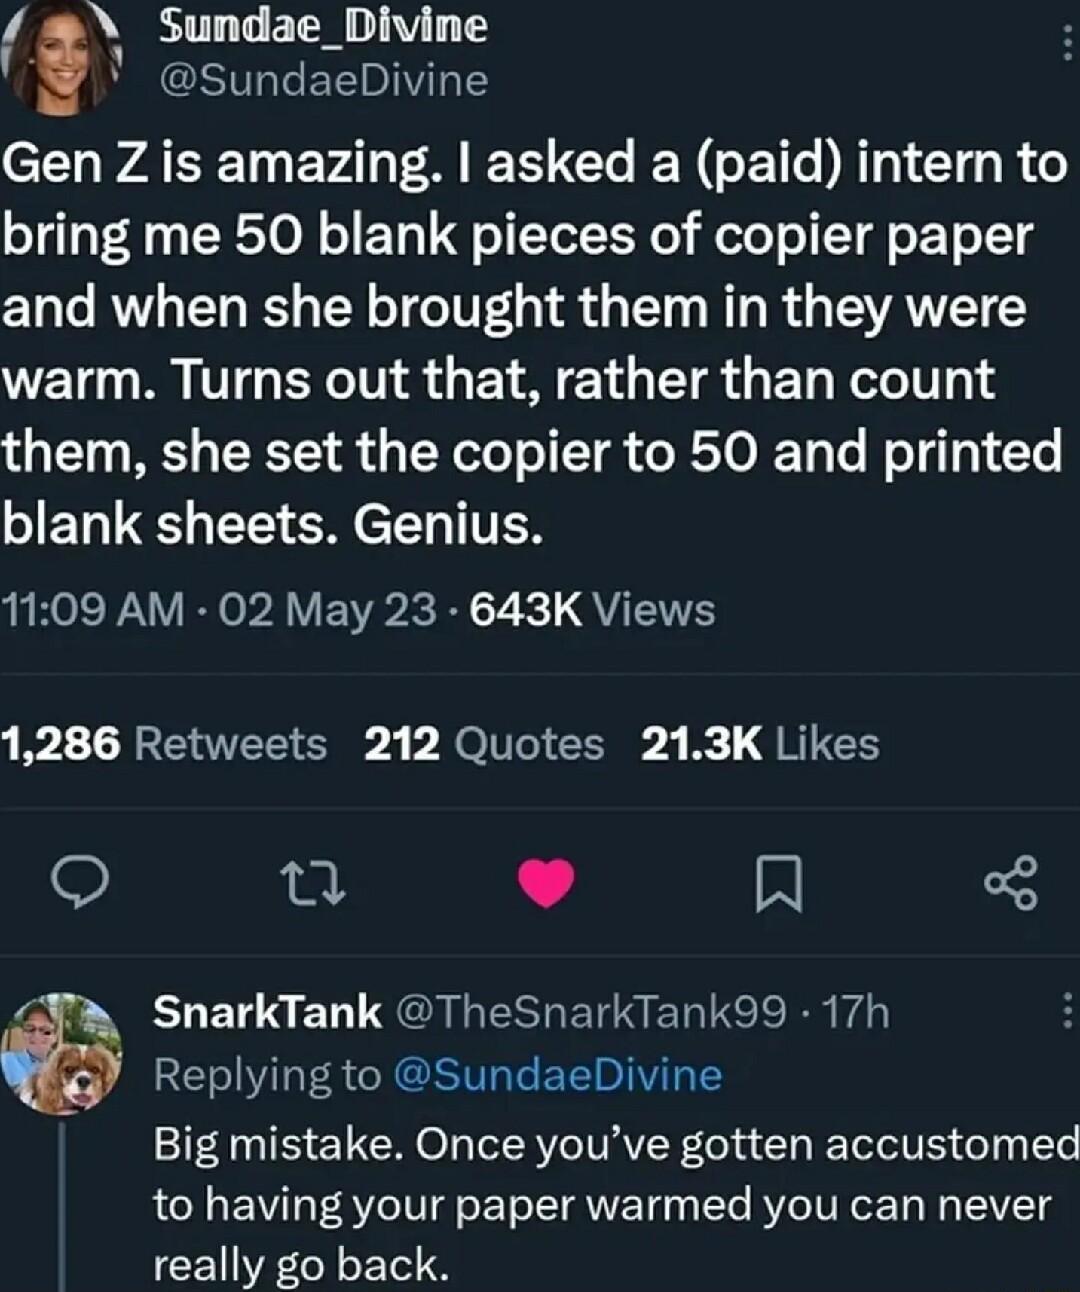1080x1292 pixels.
Task: Click the Sundae_Divine display name
Action: (x=322, y=27)
